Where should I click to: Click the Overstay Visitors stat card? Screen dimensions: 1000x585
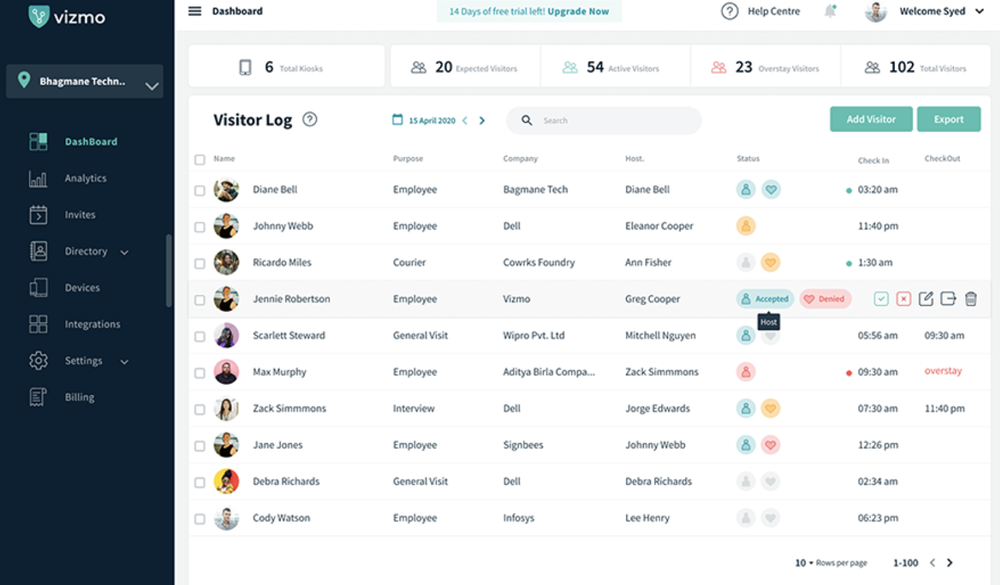765,66
